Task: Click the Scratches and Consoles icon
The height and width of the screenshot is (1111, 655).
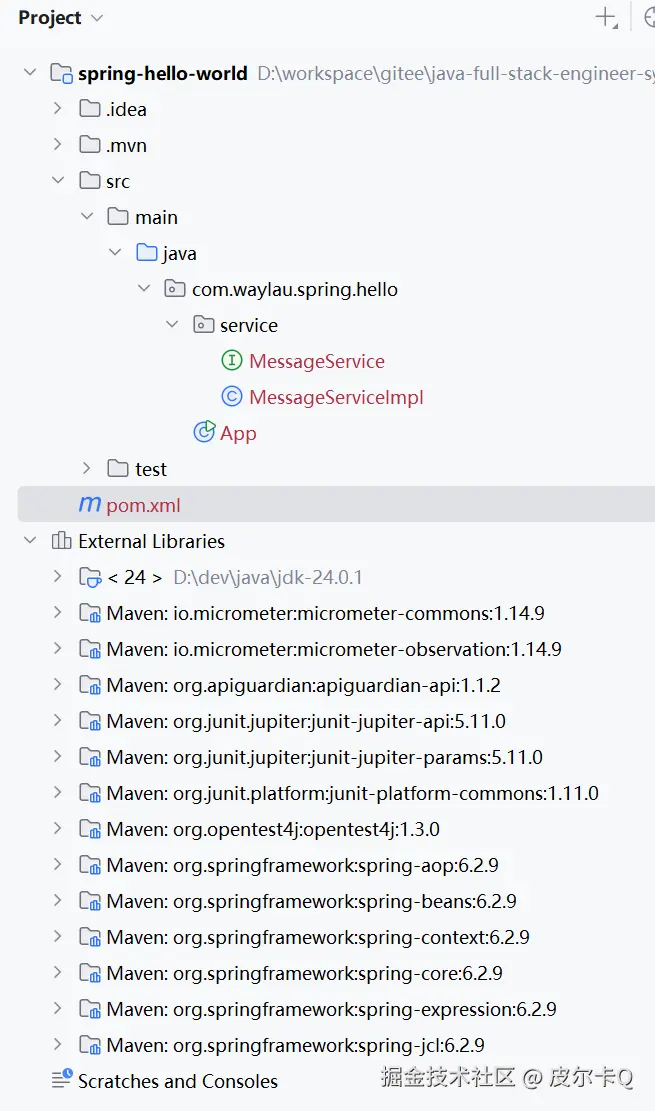Action: [x=62, y=1081]
